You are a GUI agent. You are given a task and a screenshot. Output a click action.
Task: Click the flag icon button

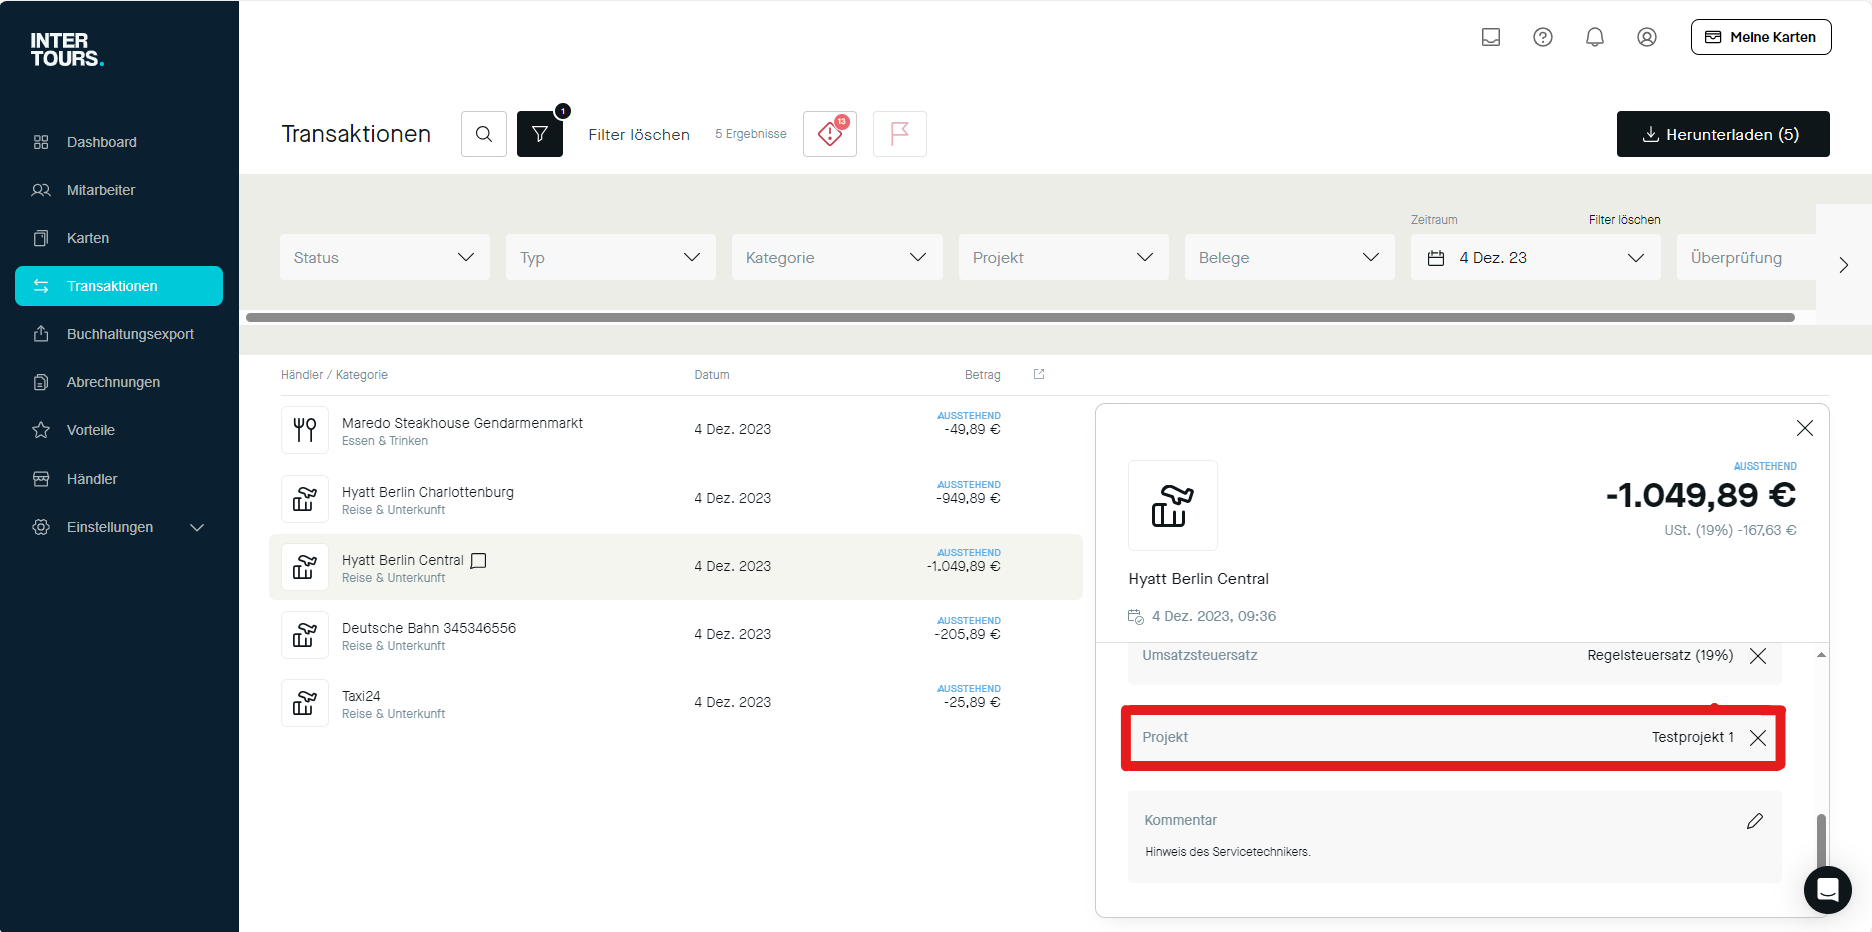point(900,134)
